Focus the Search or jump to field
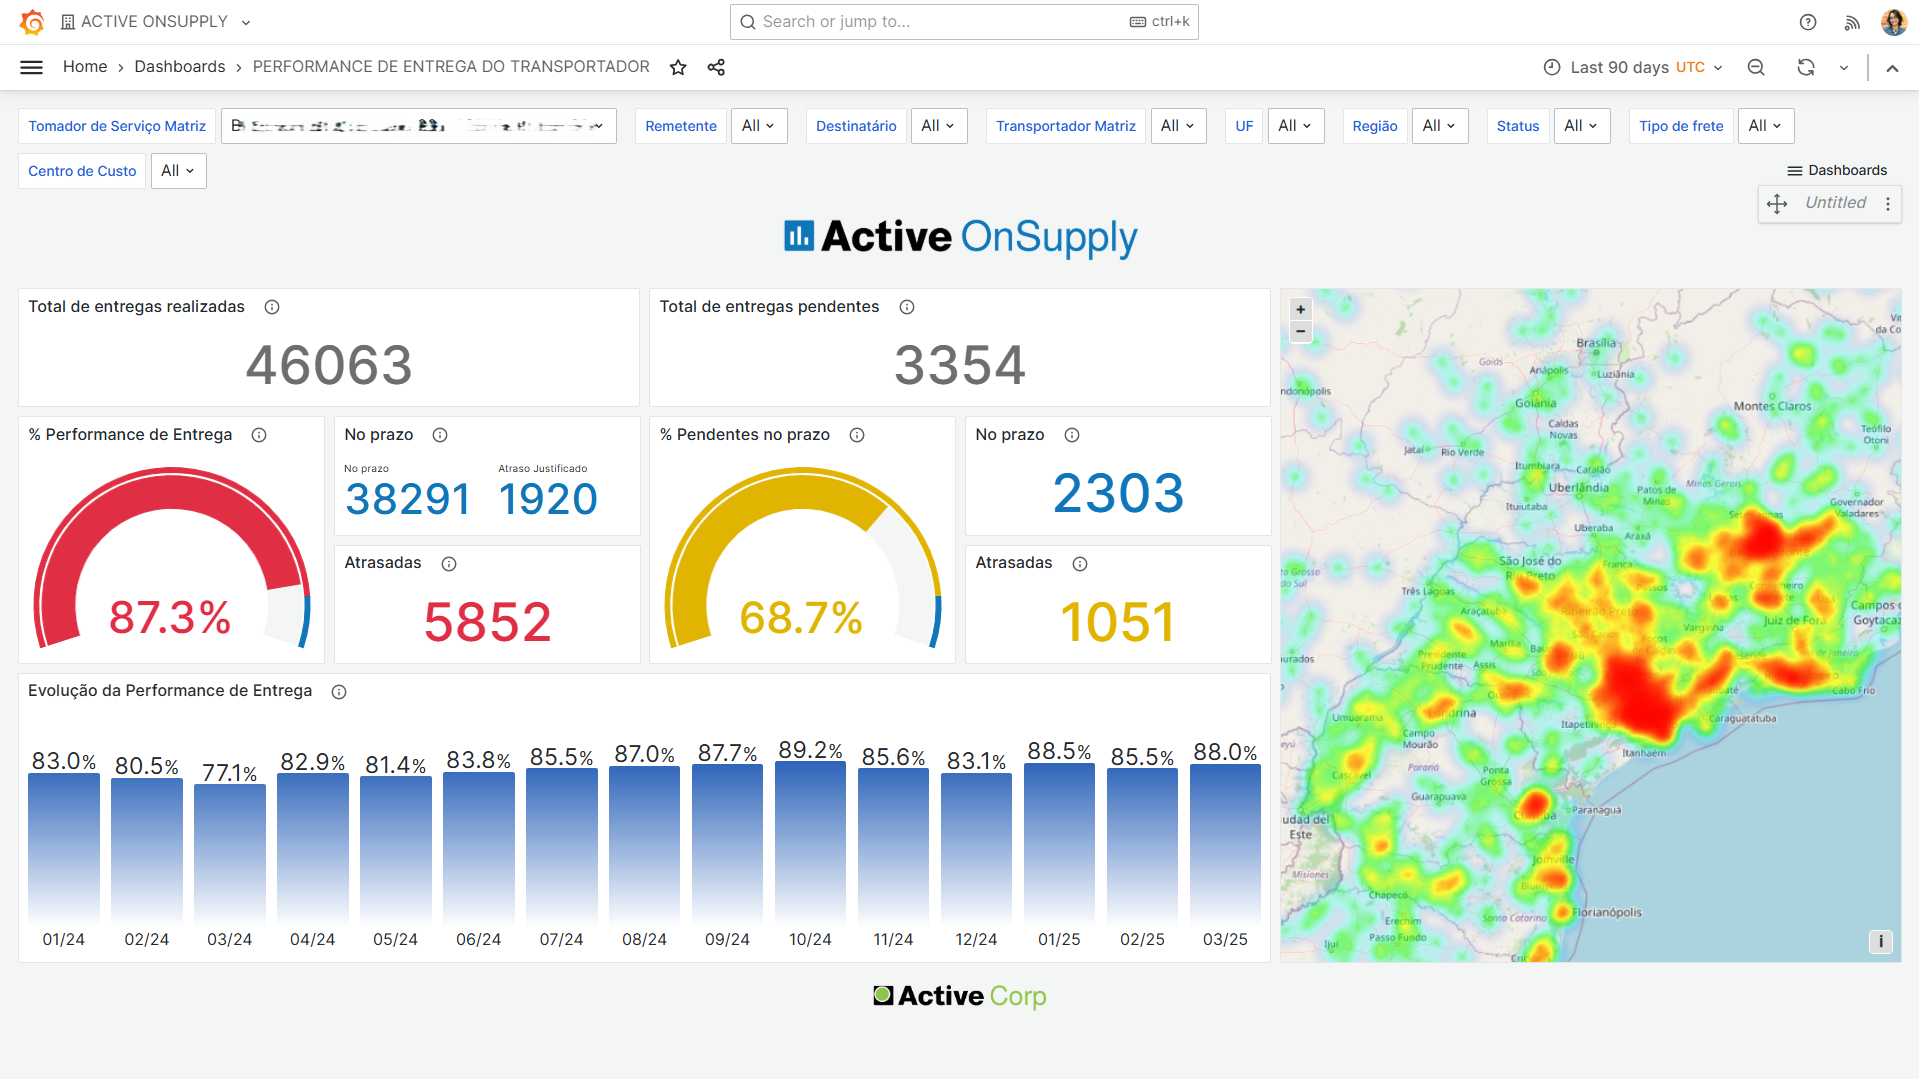The image size is (1919, 1079). click(x=964, y=22)
